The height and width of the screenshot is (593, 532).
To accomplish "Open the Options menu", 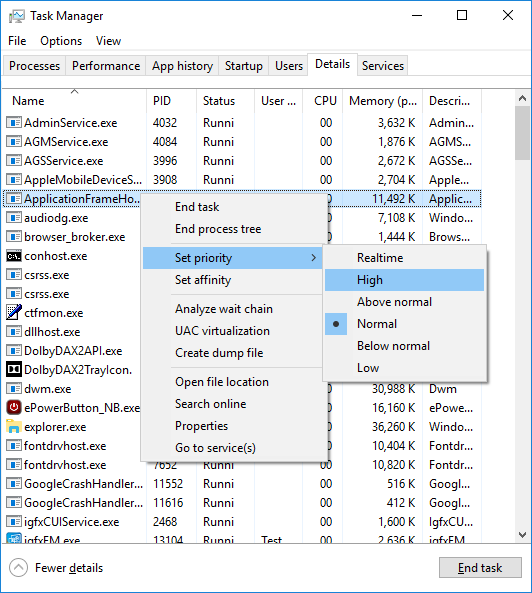I will coord(61,41).
